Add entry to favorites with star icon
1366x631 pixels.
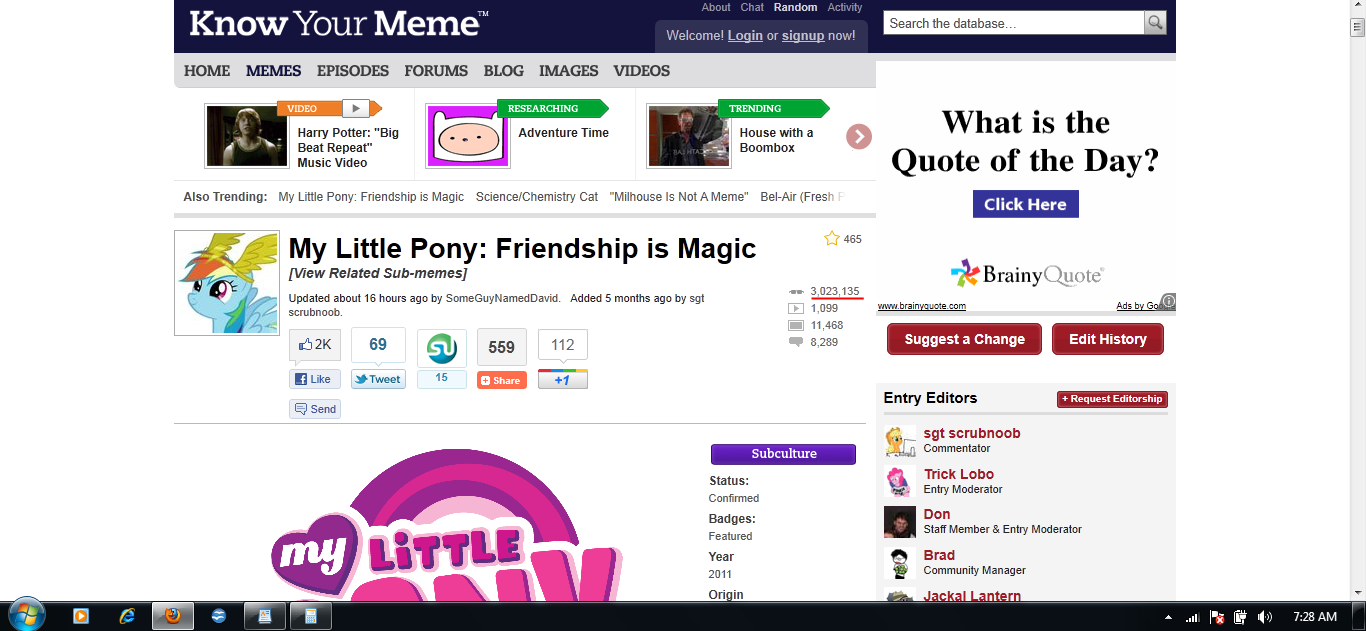coord(831,239)
